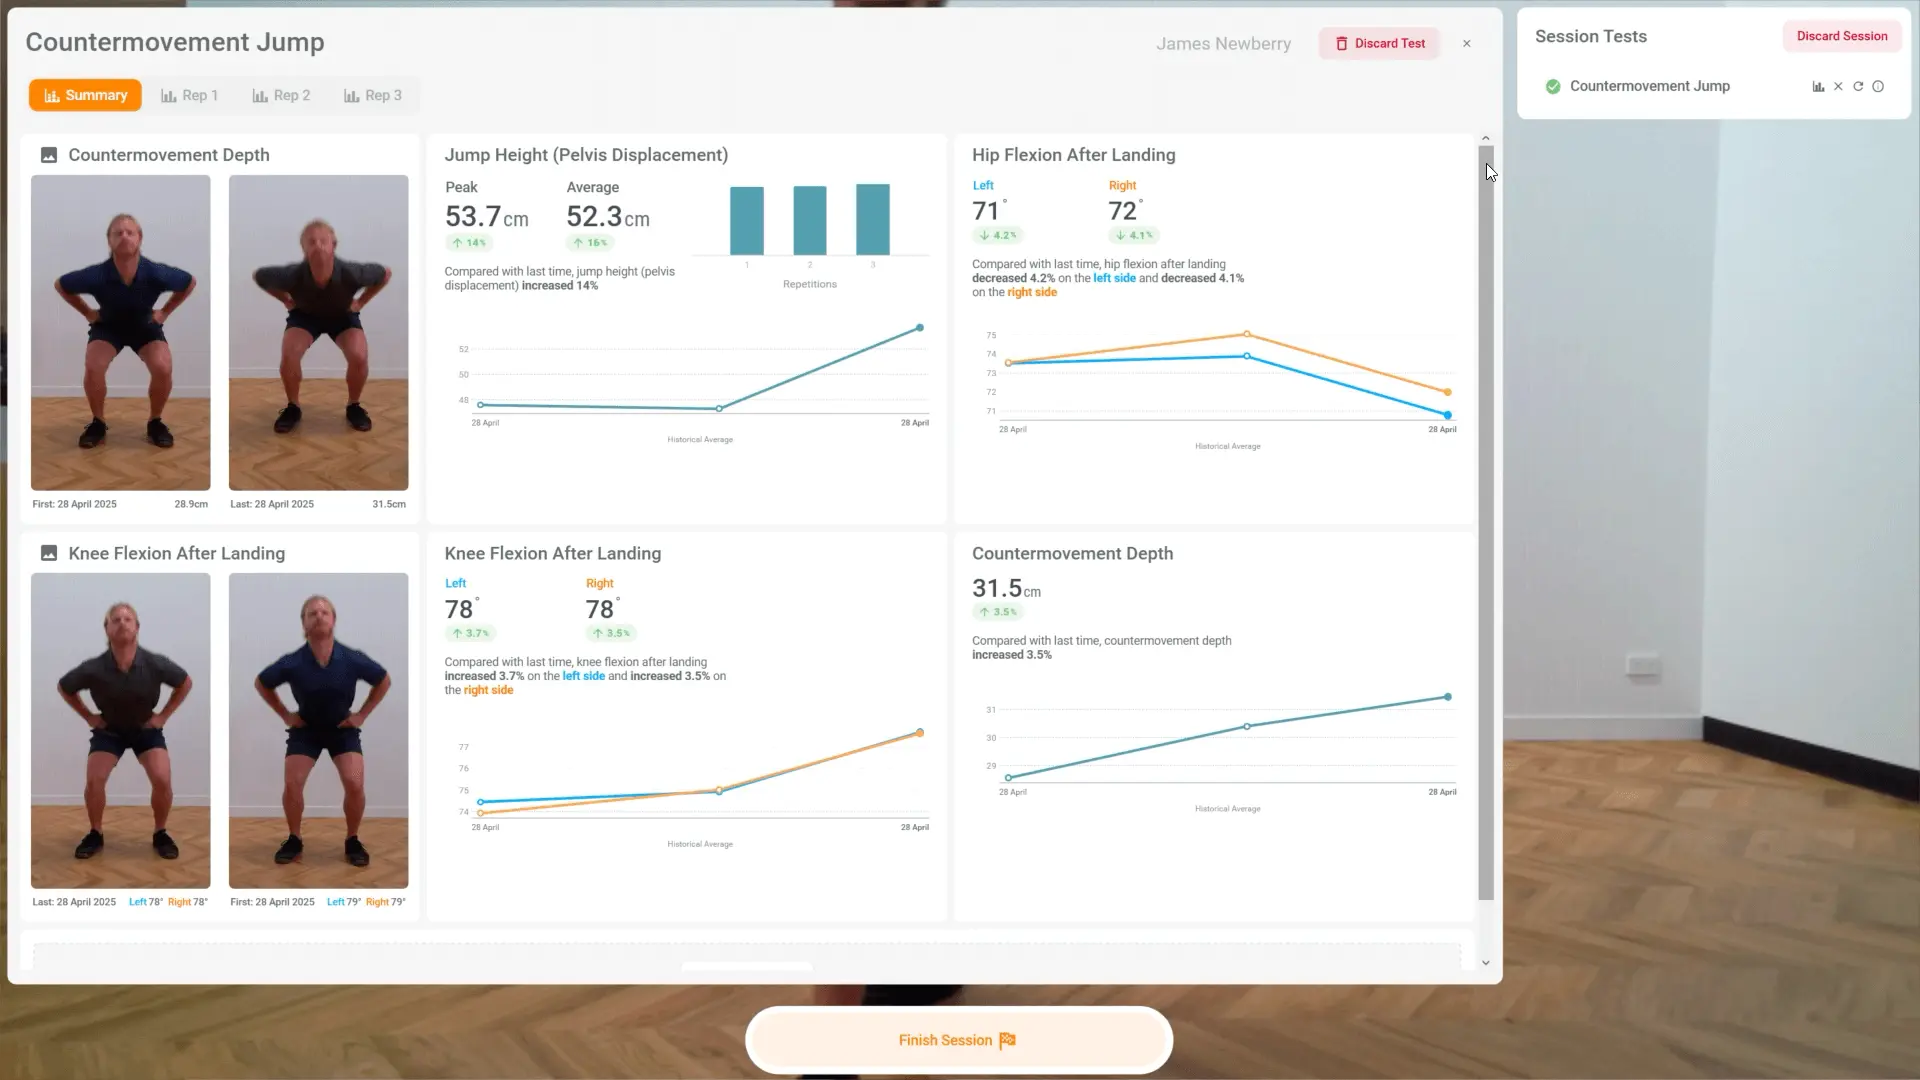Viewport: 1920px width, 1080px height.
Task: Click the green completed checkmark icon
Action: tap(1553, 87)
